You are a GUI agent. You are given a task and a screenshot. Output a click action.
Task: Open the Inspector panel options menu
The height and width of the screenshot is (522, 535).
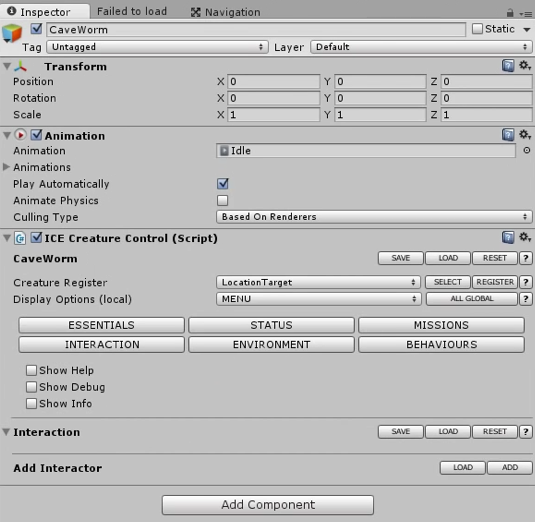[x=525, y=14]
